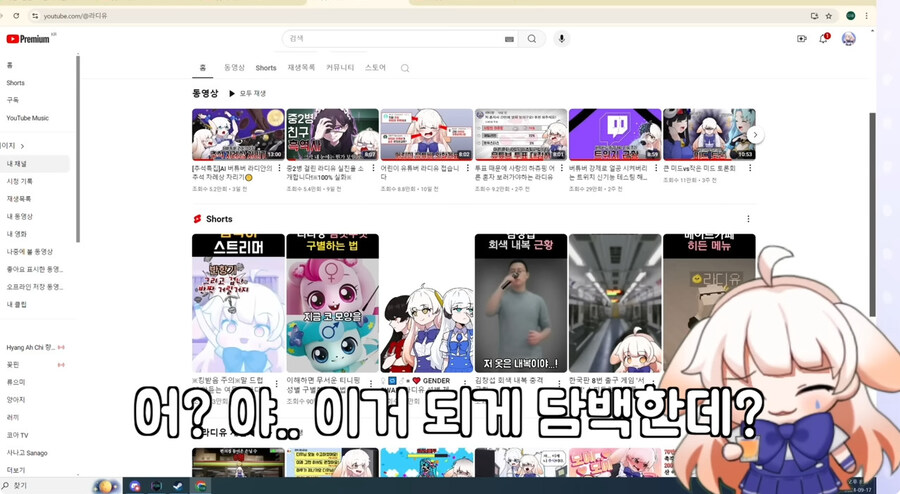Open 오프라인 저장 동영상 in the sidebar
Screen dimensions: 900x494
35,287
